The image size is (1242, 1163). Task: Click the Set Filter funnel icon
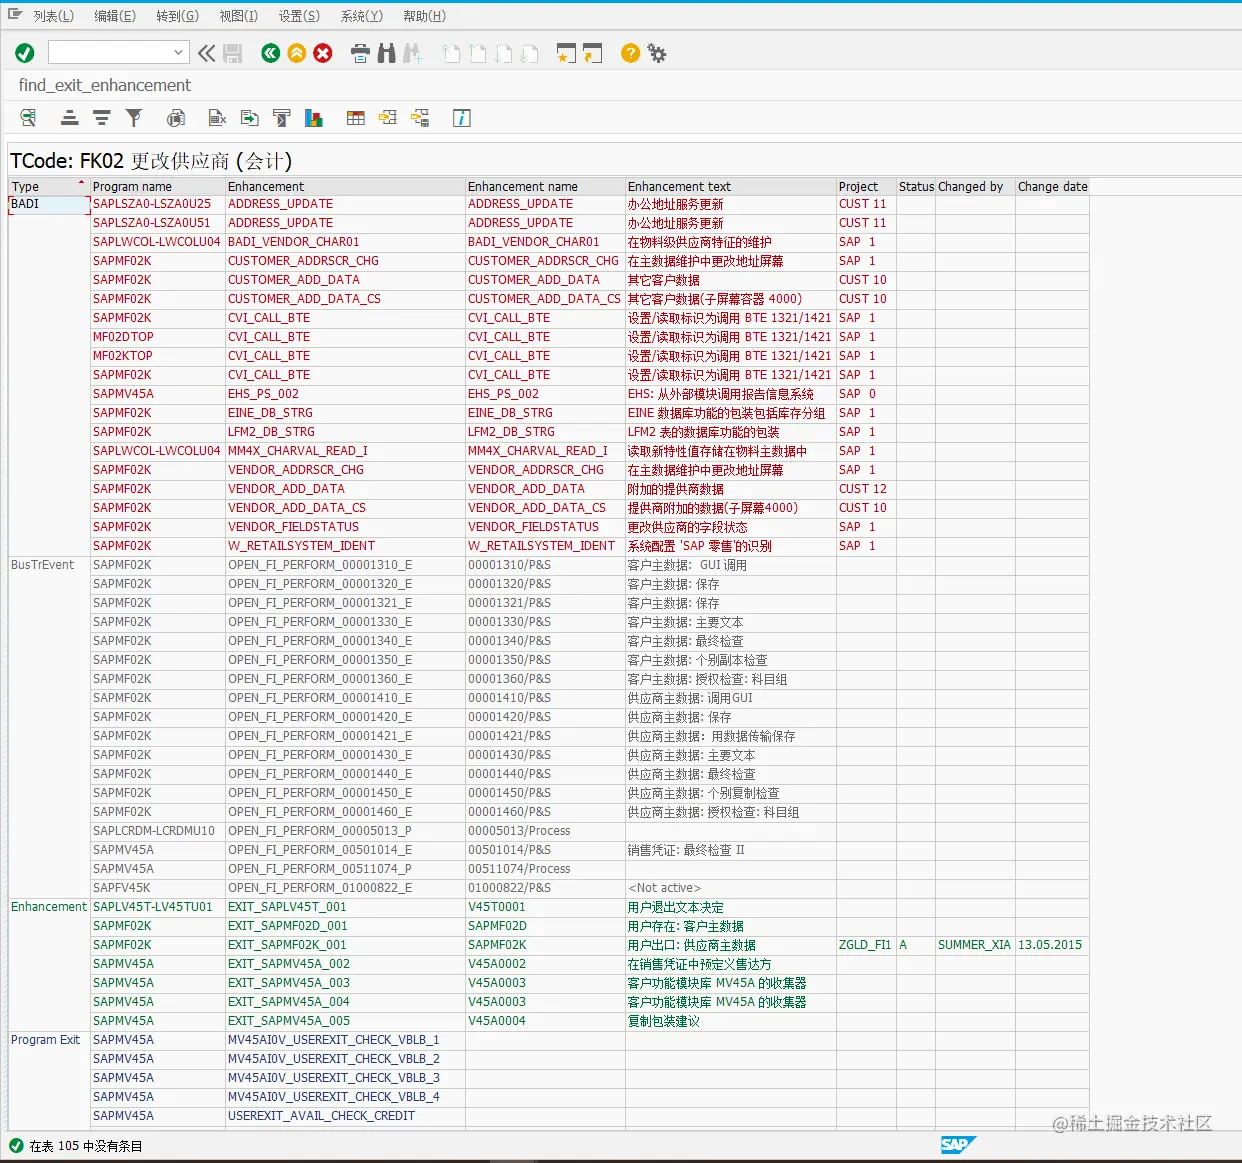[134, 118]
